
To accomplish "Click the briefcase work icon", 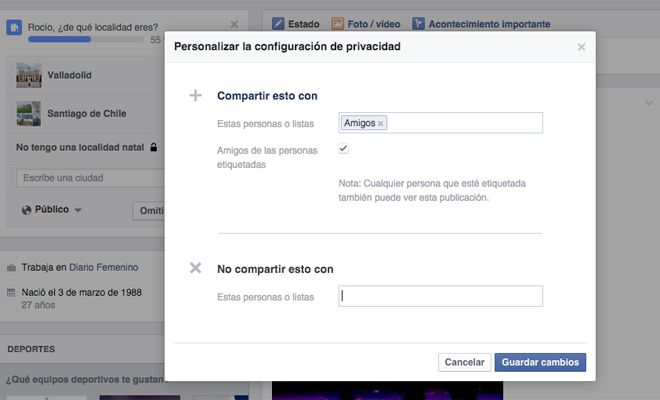I will [x=11, y=268].
